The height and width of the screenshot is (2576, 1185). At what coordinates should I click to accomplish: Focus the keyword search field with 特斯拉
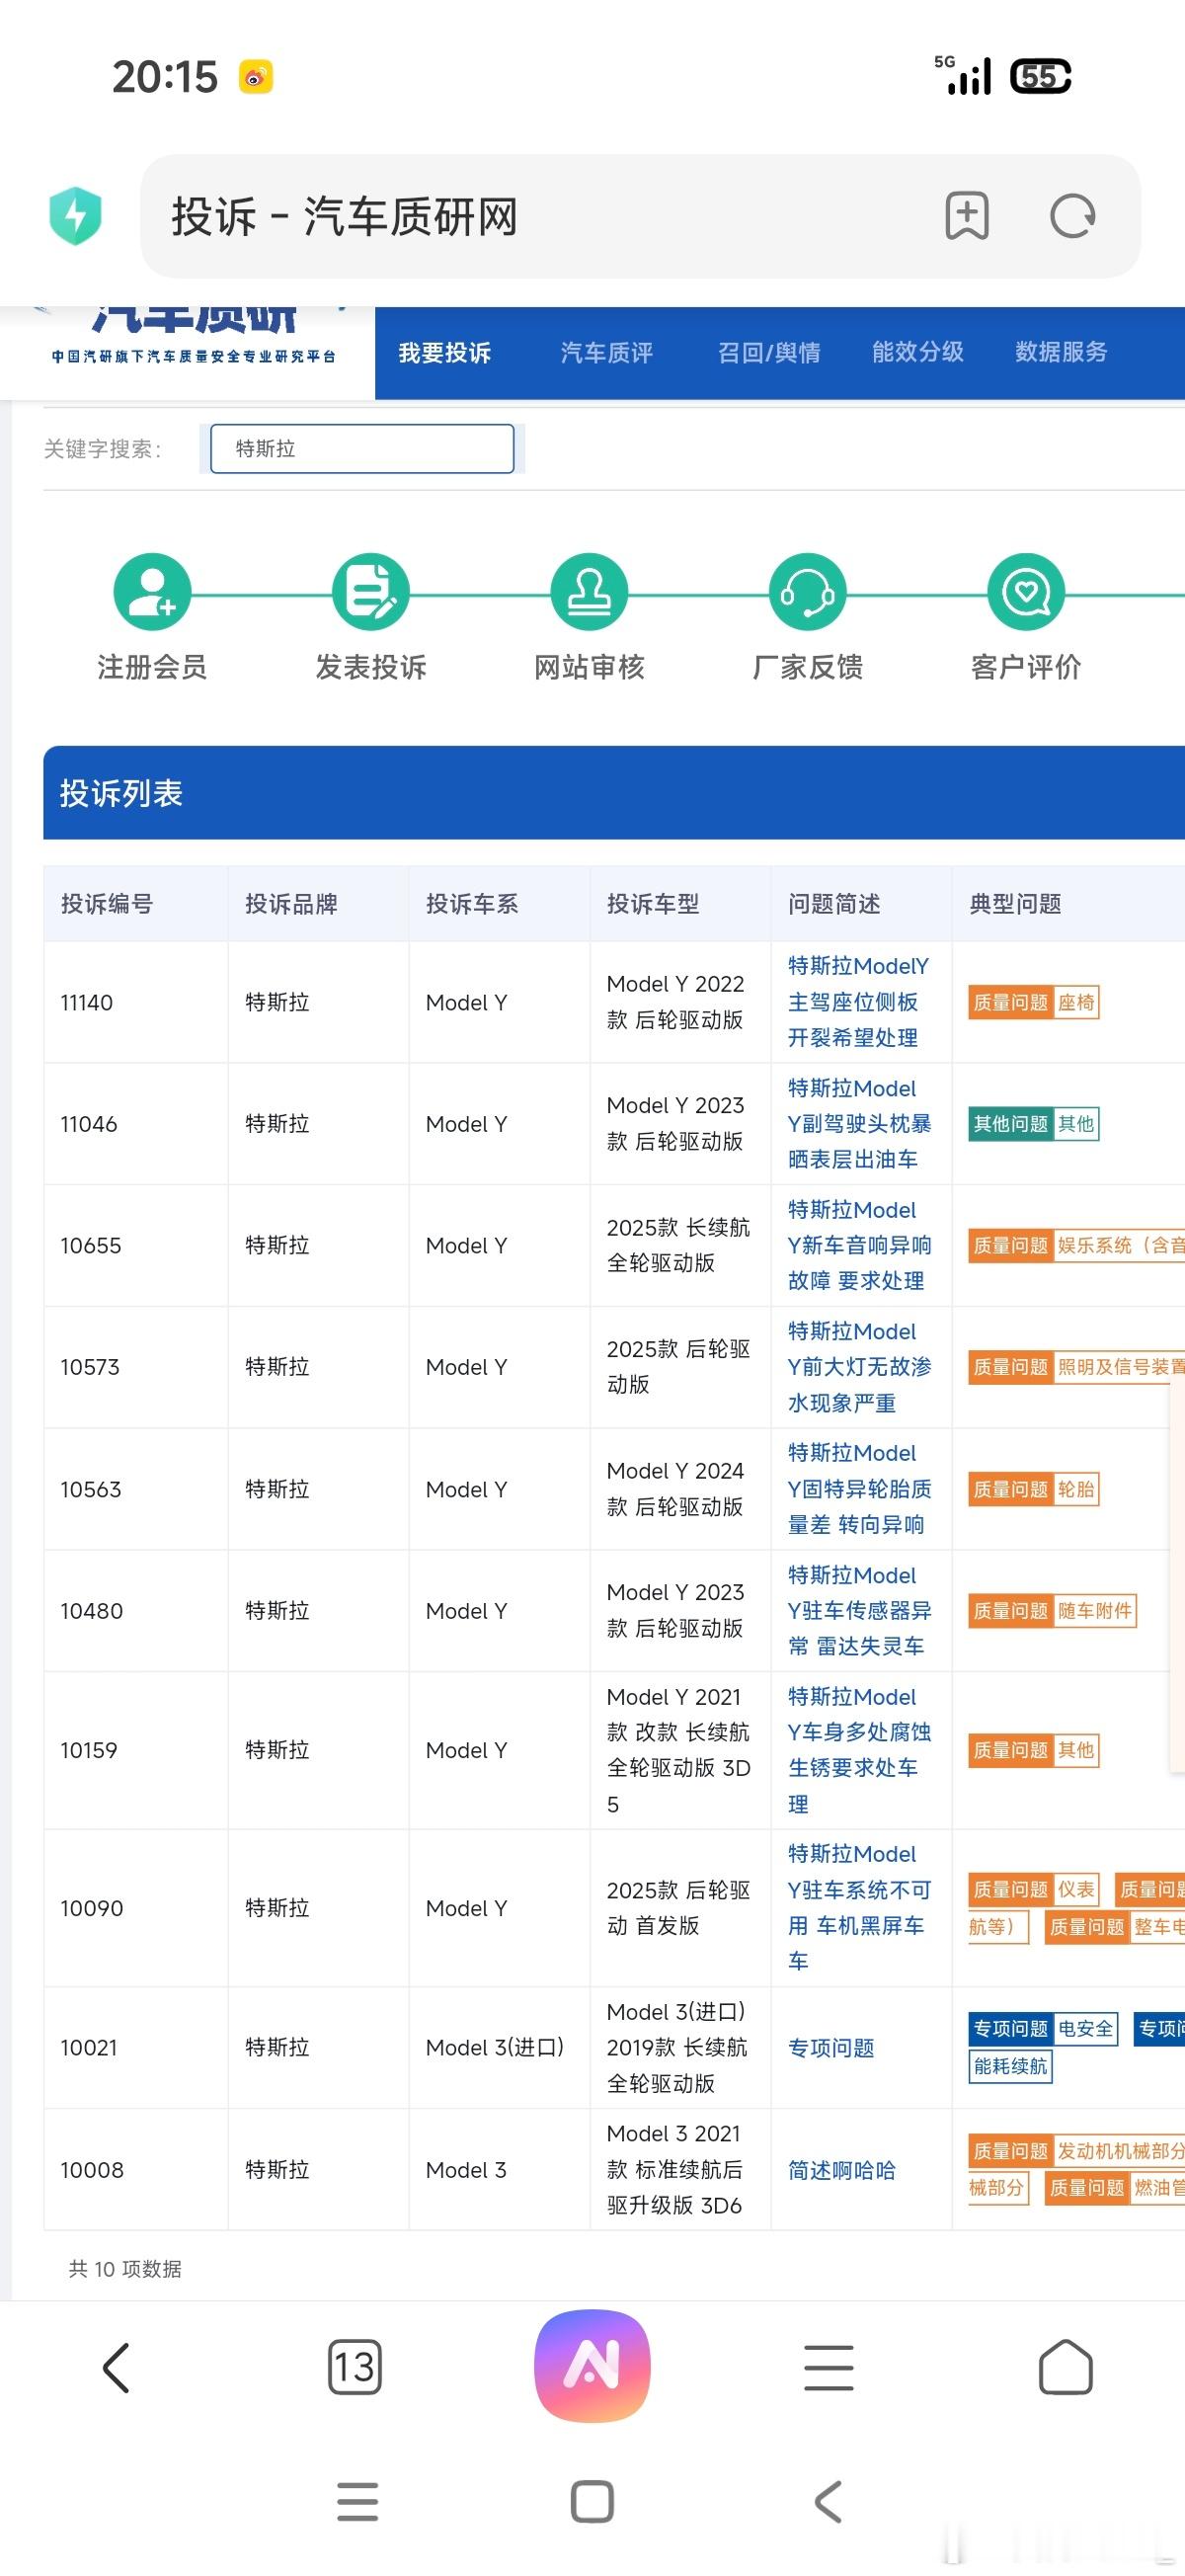[x=362, y=449]
